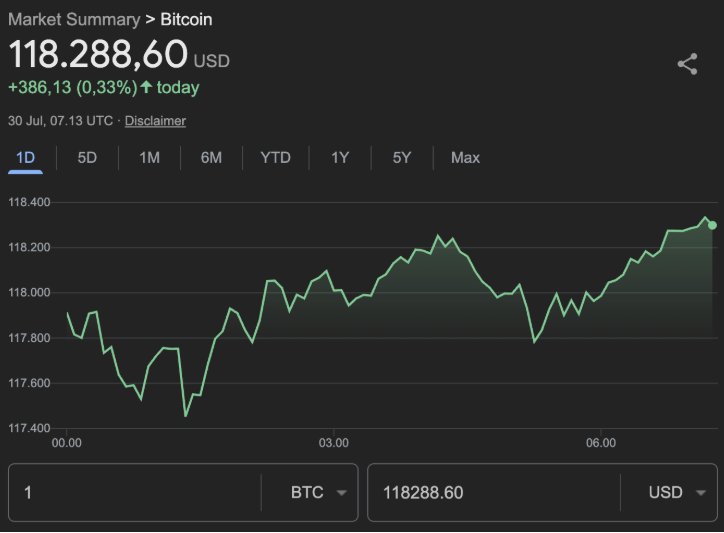
Task: Click the share icon
Action: [687, 64]
